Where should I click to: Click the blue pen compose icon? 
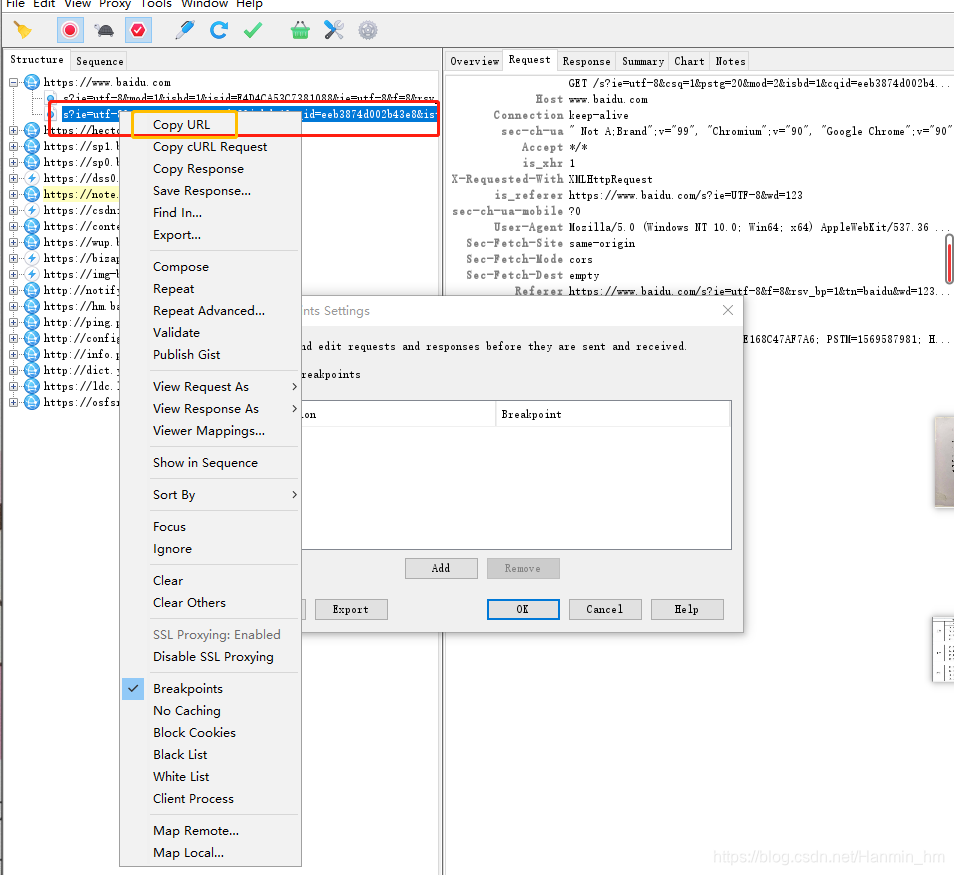pyautogui.click(x=185, y=30)
